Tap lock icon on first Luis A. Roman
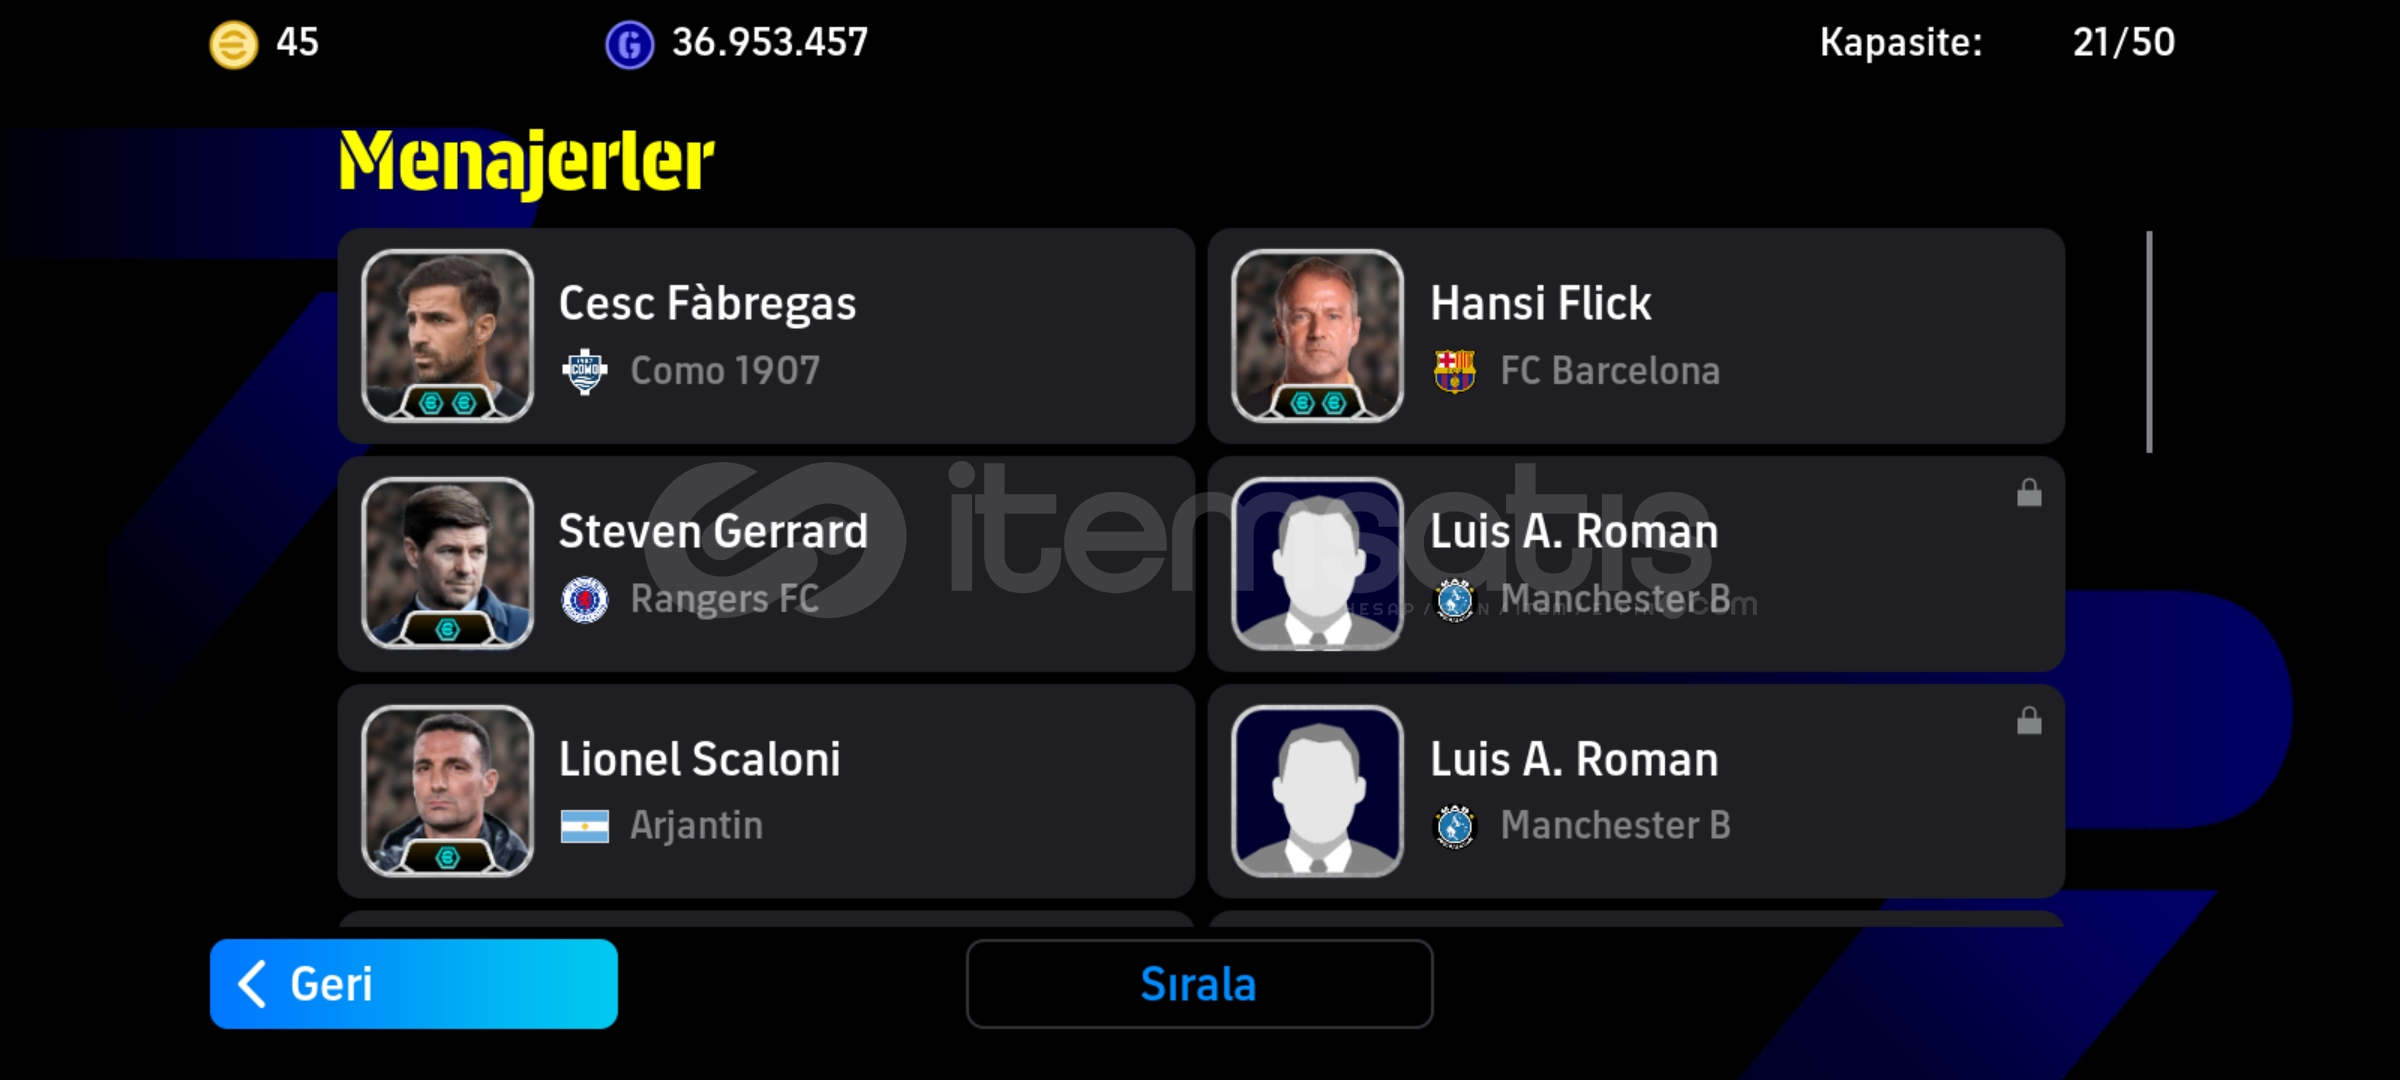 (x=2029, y=492)
